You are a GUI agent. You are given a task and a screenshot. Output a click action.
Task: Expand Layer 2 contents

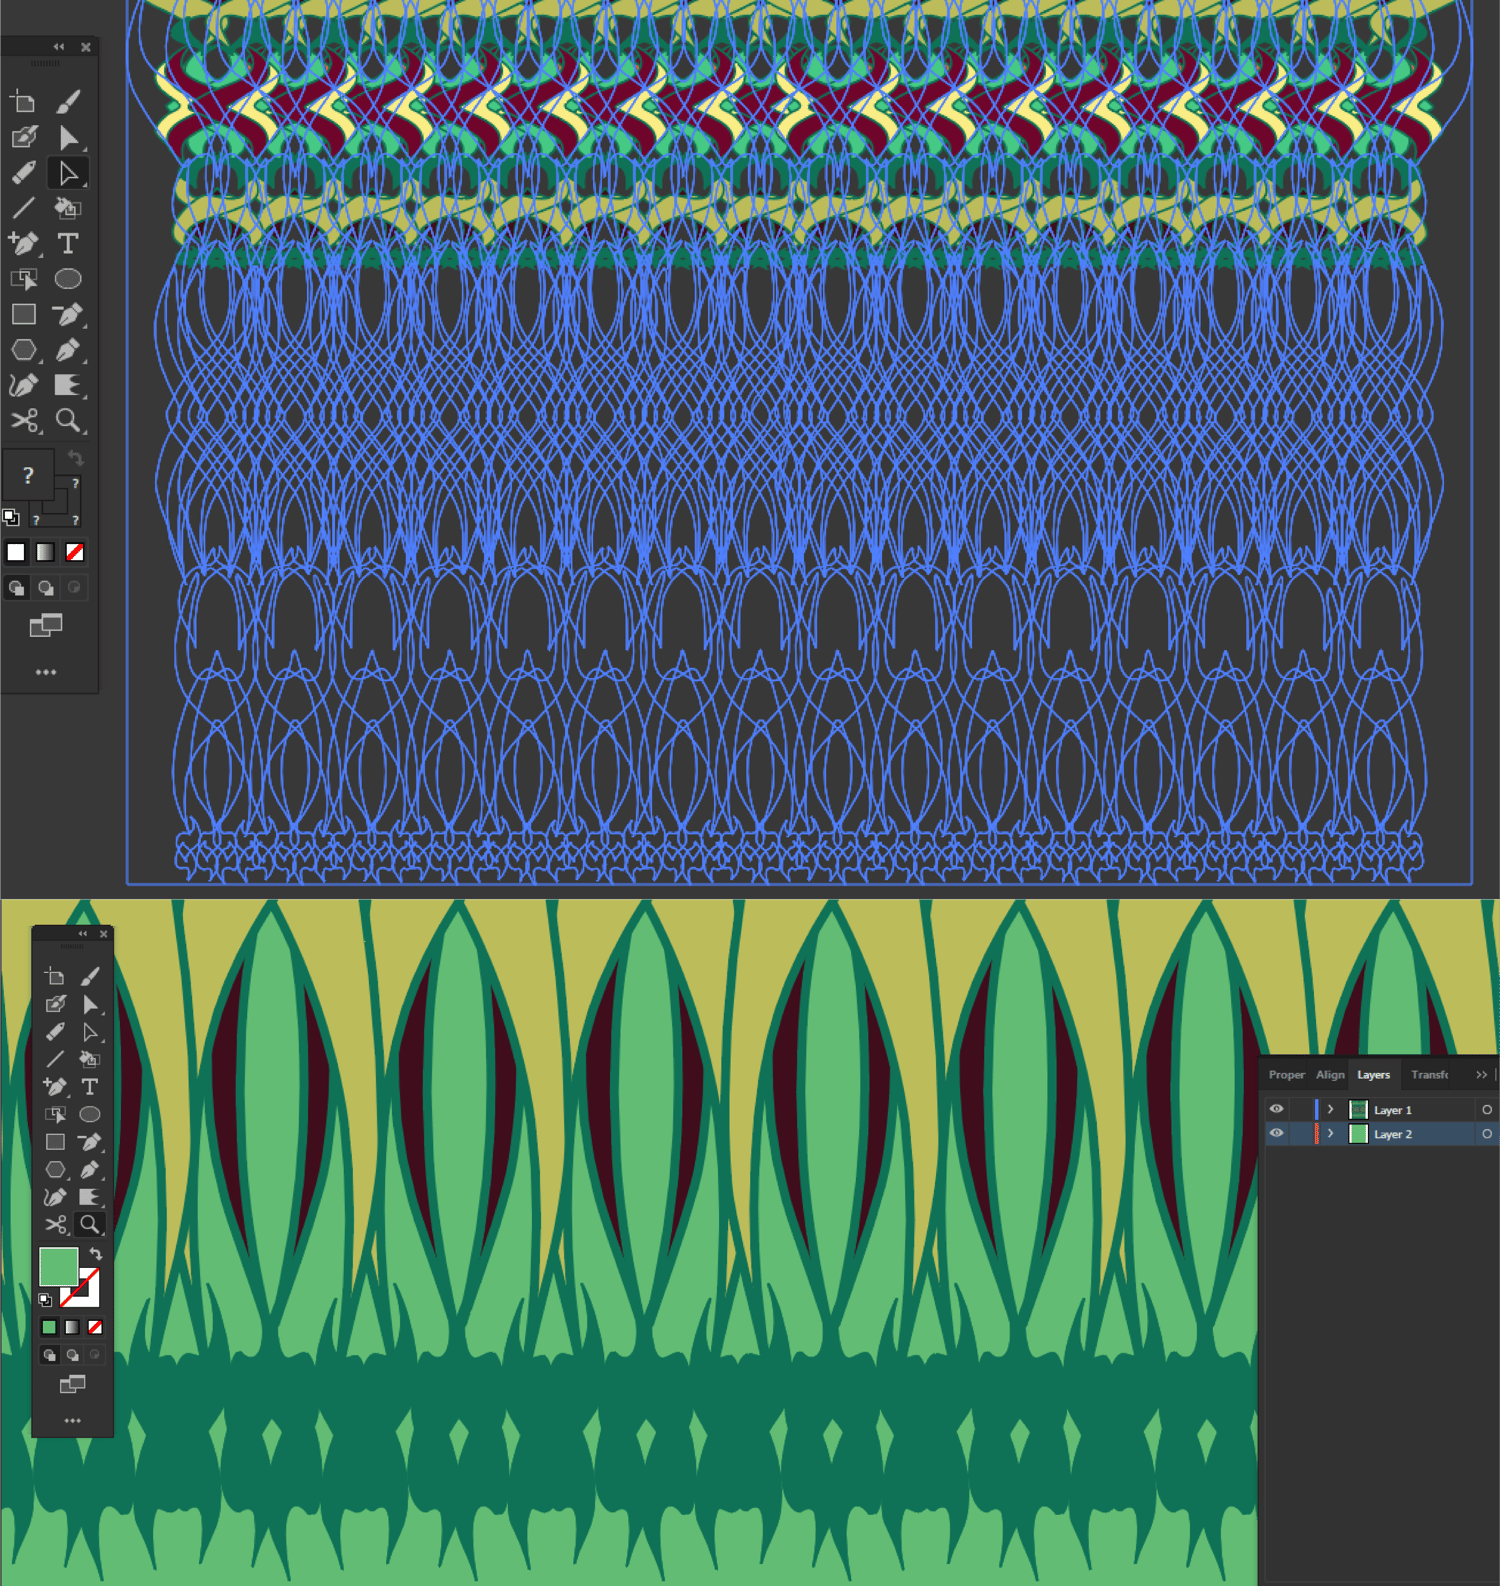tap(1331, 1134)
